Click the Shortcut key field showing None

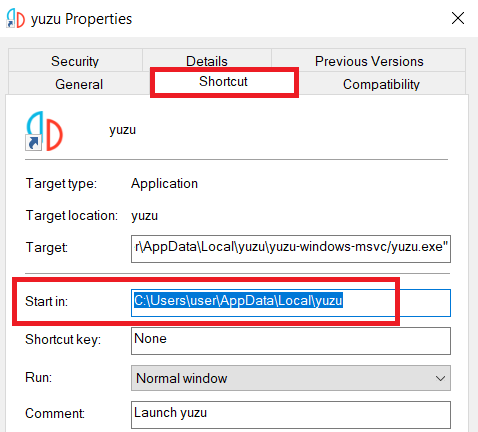coord(291,341)
